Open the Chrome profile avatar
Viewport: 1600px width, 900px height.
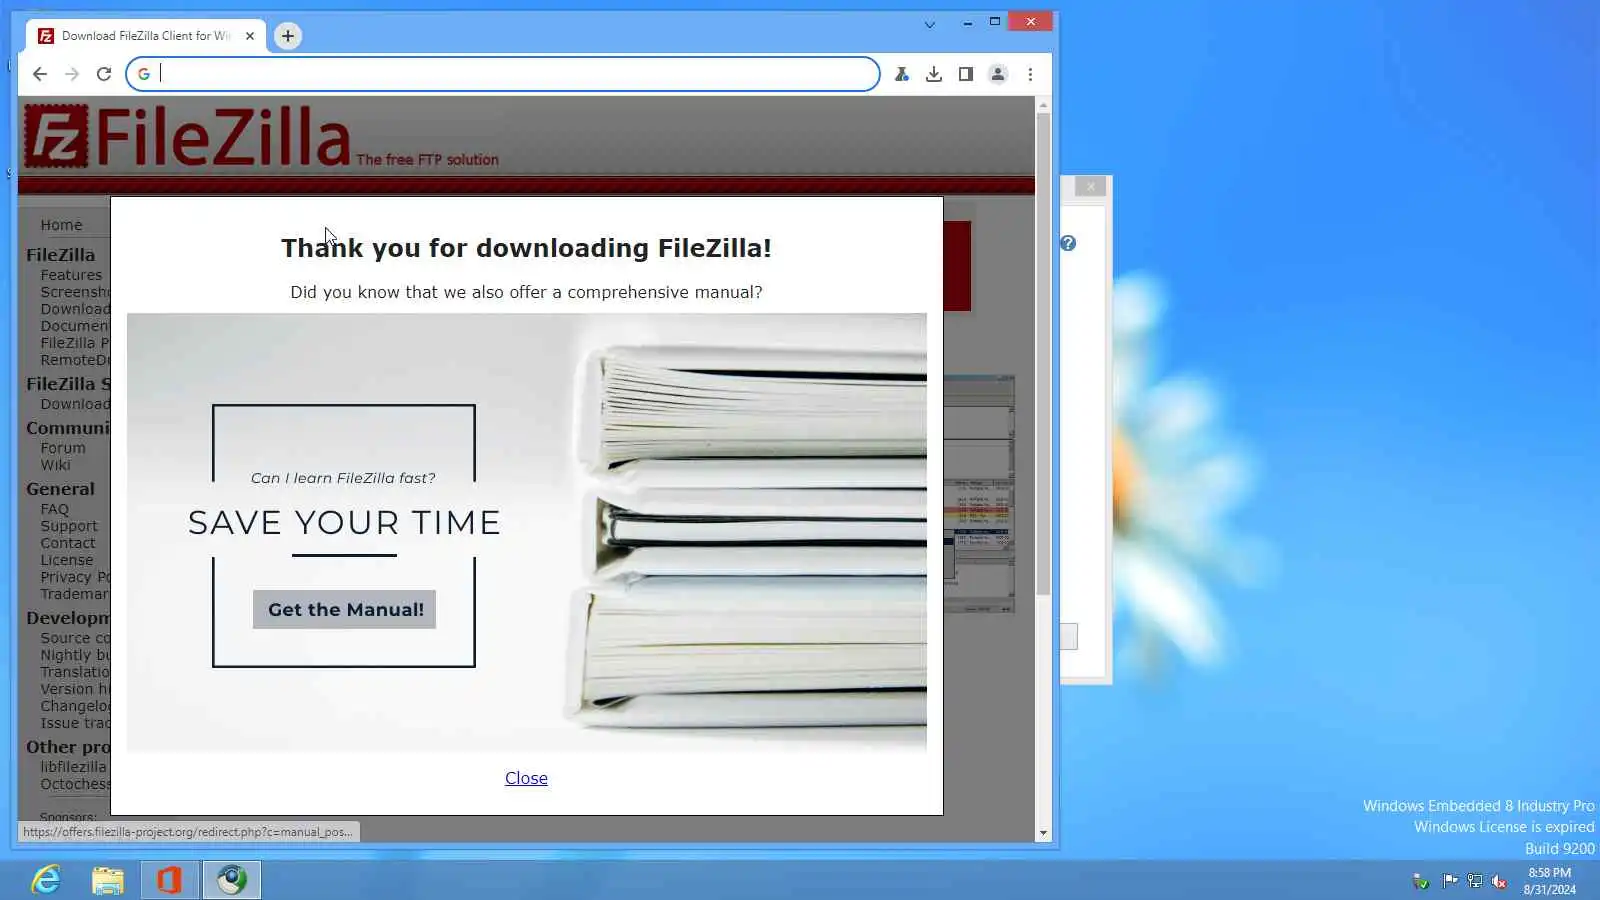pyautogui.click(x=998, y=74)
